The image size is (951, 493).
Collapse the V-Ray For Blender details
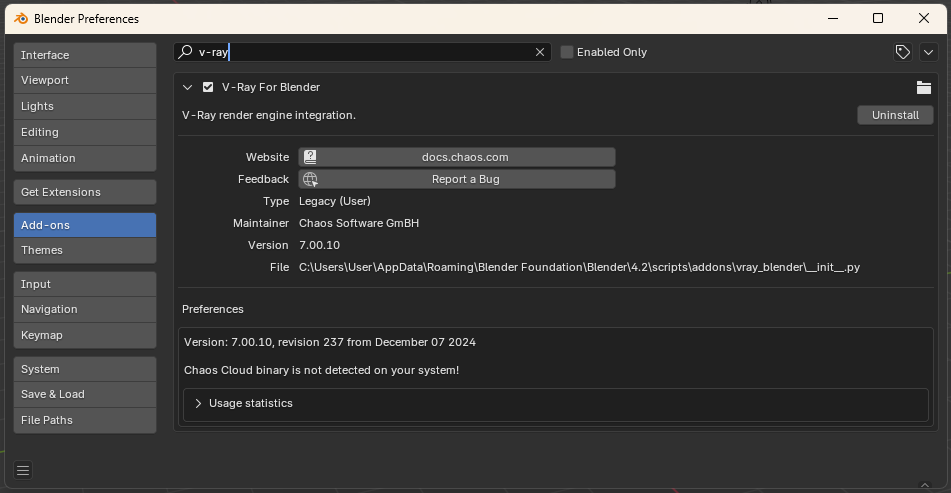point(187,87)
